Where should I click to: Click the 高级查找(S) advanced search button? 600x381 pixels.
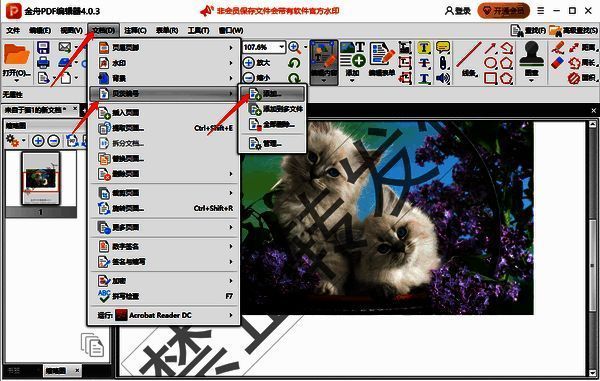[574, 30]
